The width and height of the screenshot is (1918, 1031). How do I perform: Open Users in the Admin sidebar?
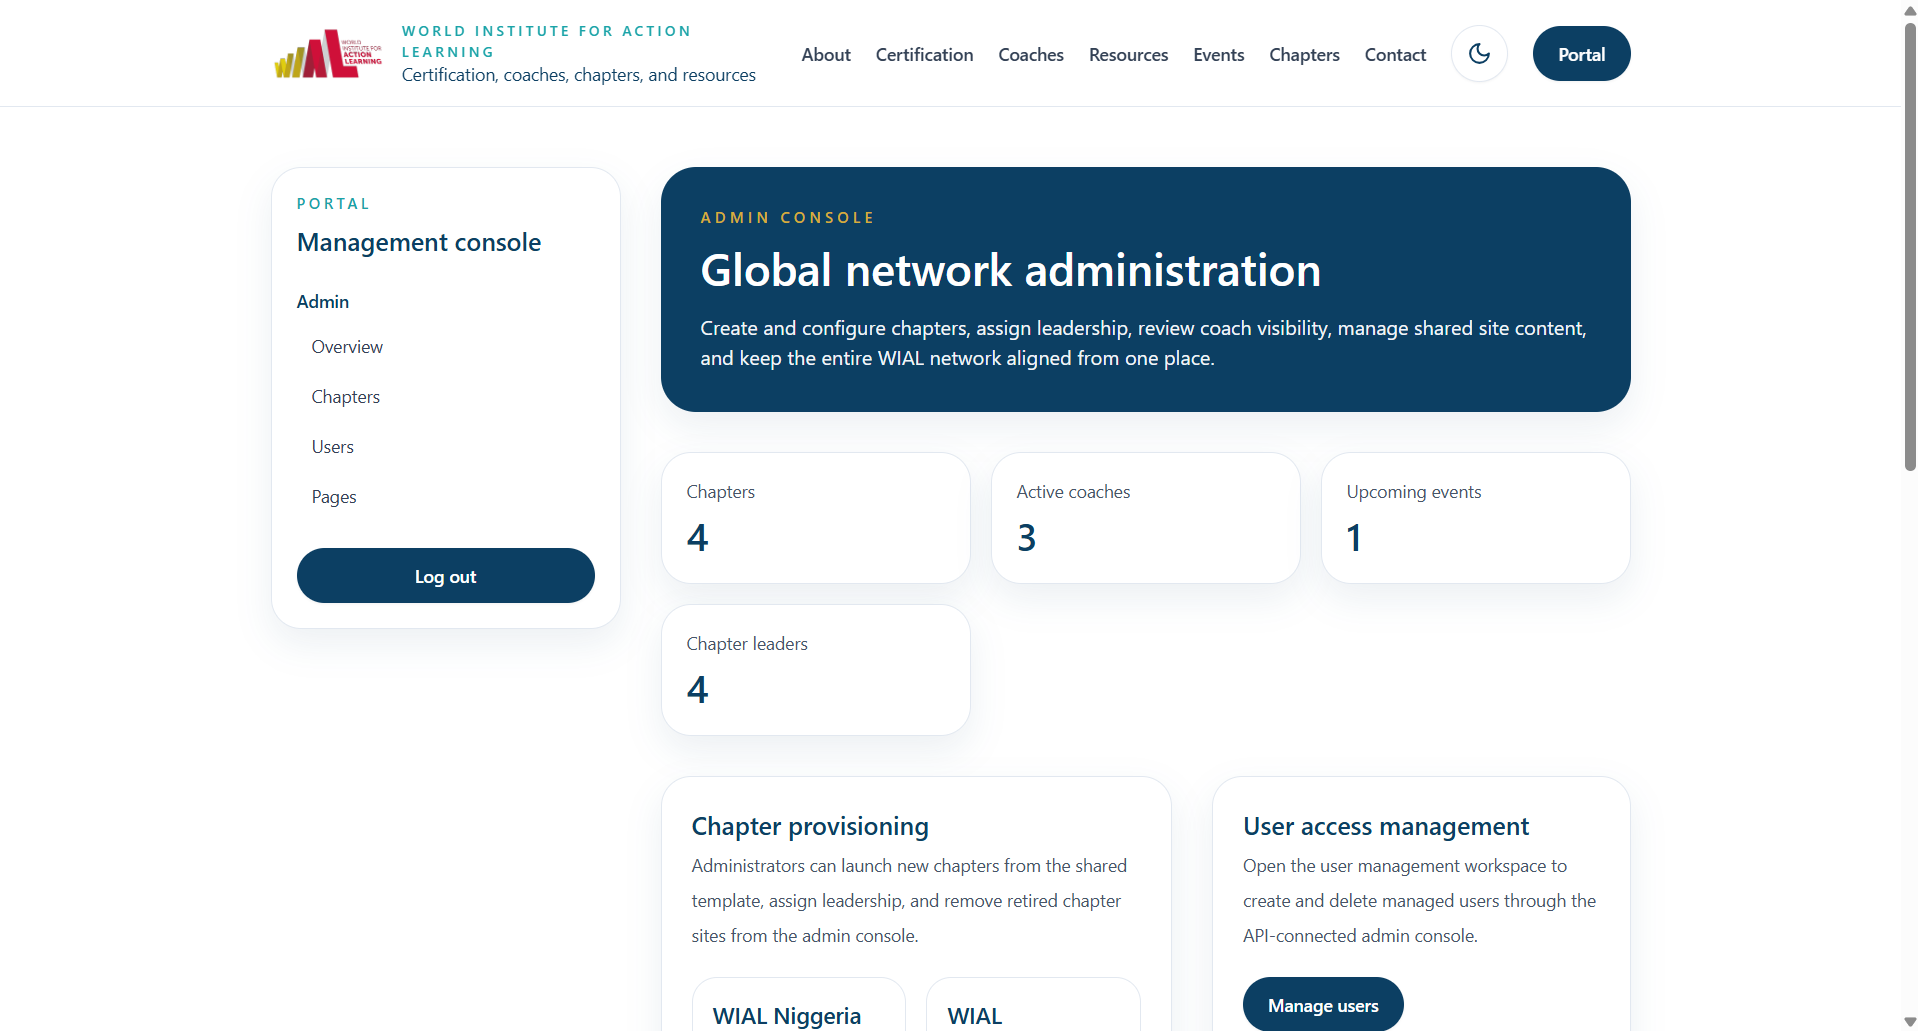pyautogui.click(x=333, y=447)
